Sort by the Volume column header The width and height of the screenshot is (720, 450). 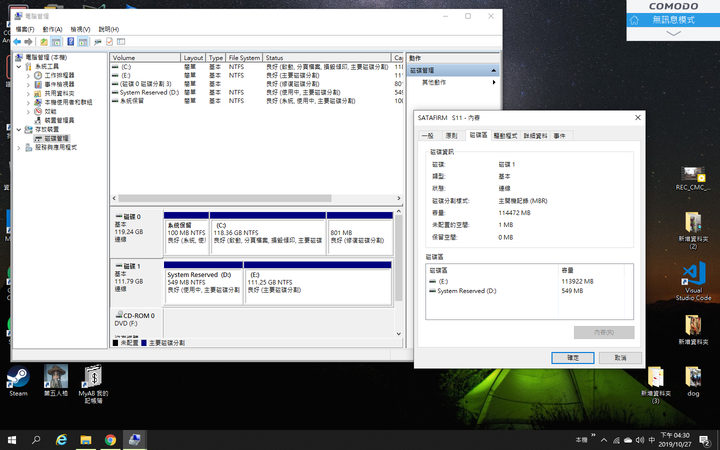145,57
